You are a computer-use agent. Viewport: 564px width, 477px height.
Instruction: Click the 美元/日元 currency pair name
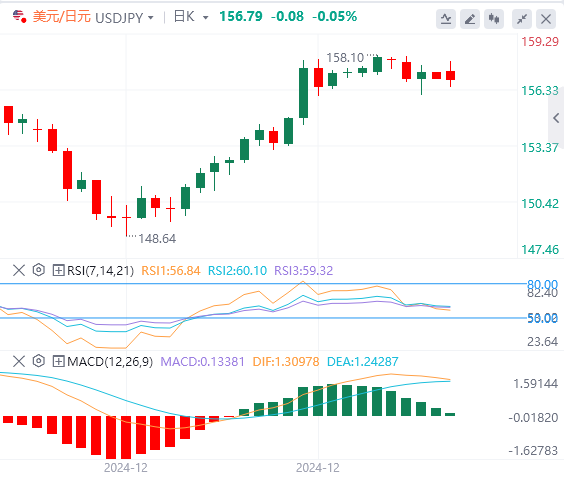tap(62, 17)
